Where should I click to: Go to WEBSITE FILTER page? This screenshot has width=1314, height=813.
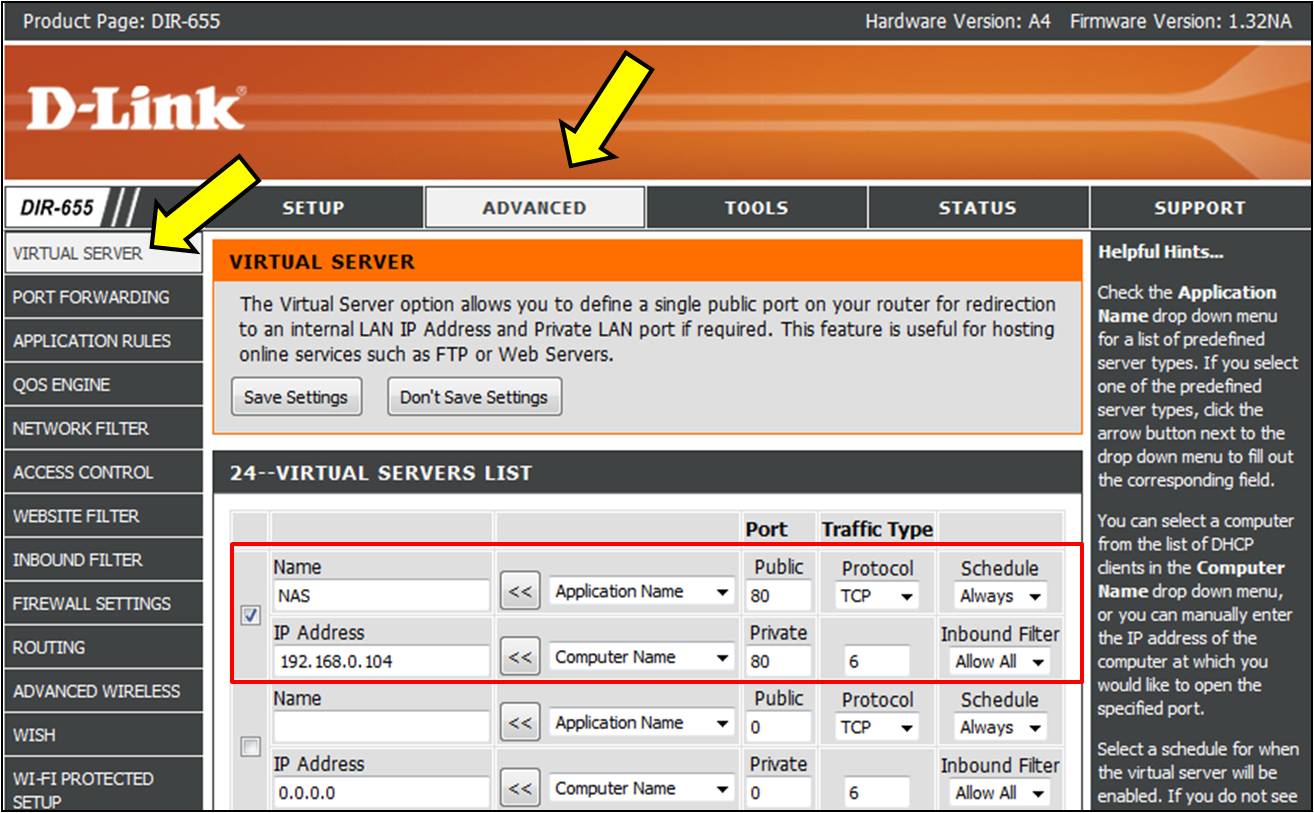pyautogui.click(x=103, y=516)
